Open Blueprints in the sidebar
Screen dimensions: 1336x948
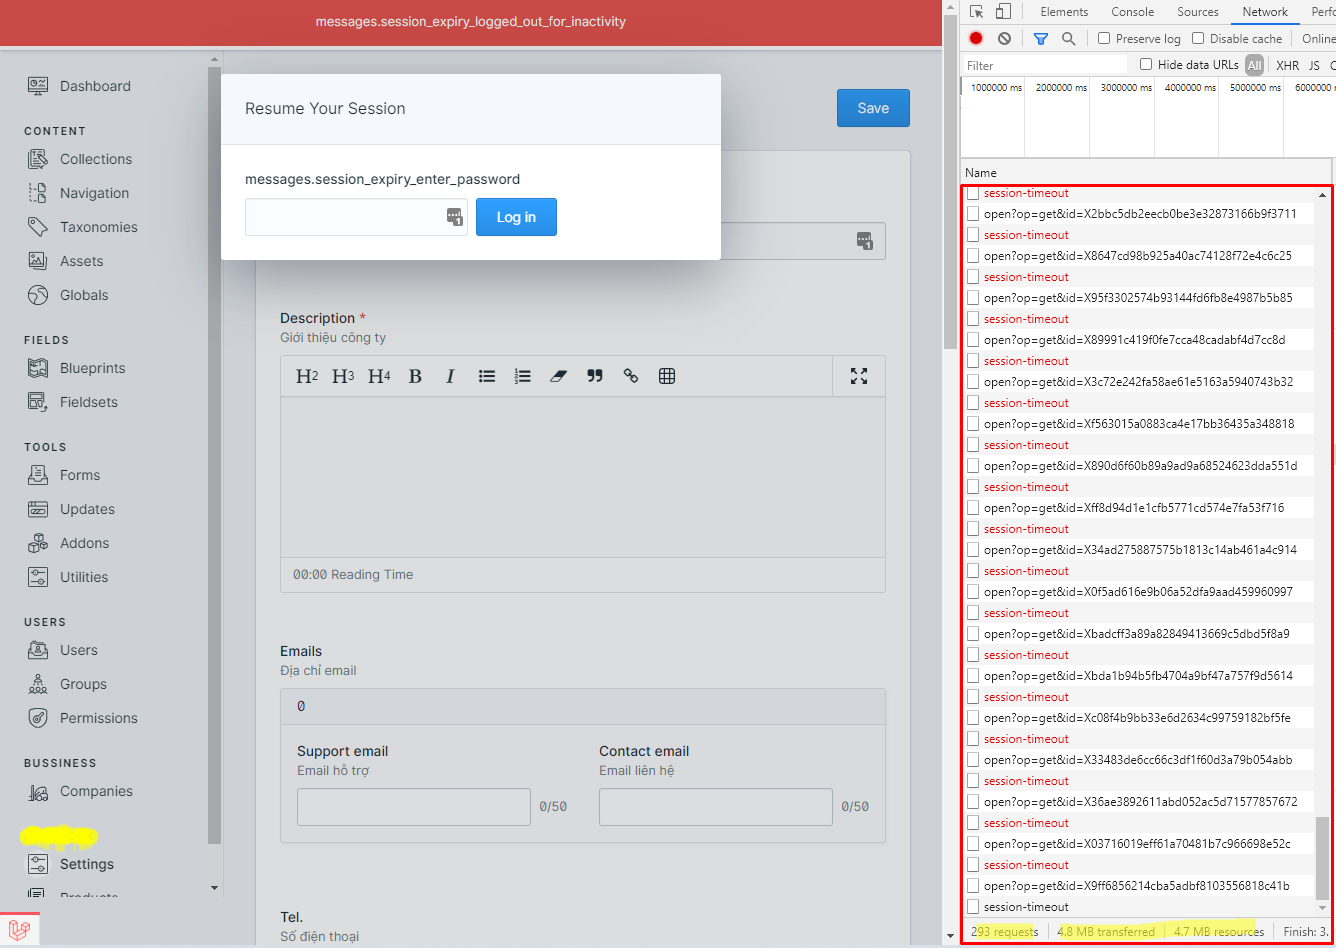tap(77, 368)
